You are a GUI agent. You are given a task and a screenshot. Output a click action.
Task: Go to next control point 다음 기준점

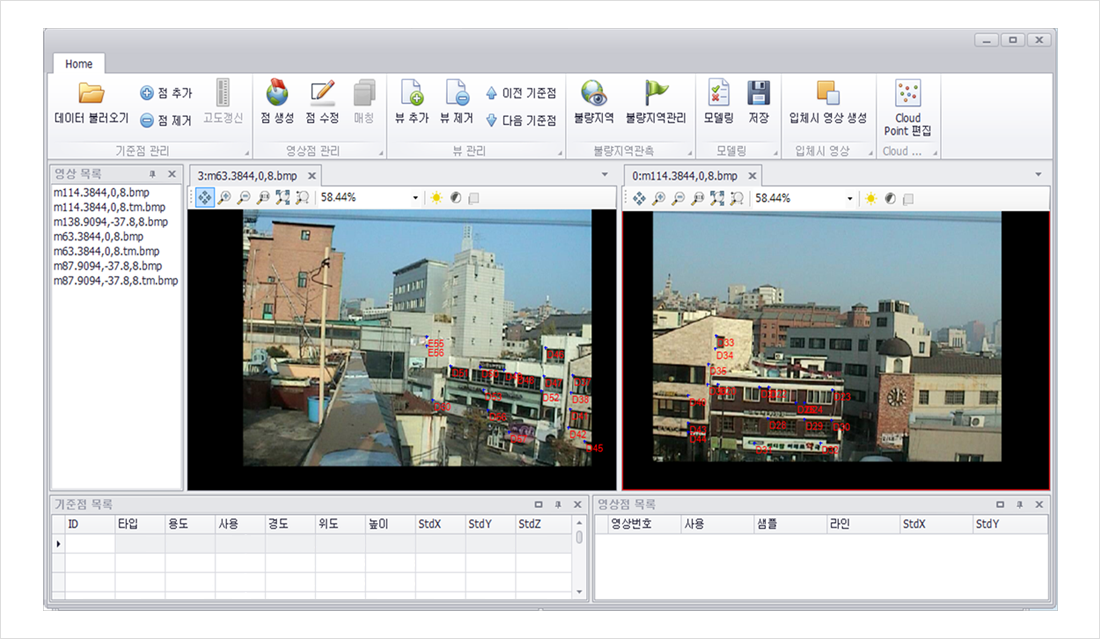click(x=521, y=120)
